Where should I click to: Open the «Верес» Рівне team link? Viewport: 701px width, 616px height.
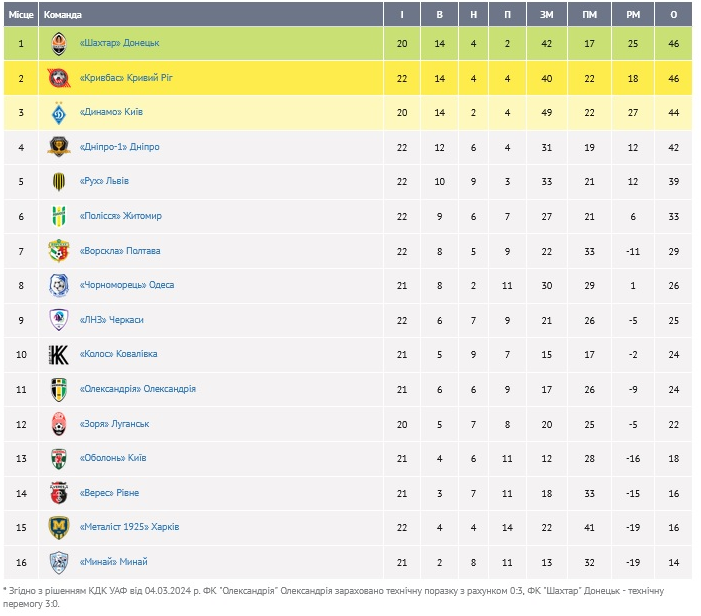click(109, 493)
